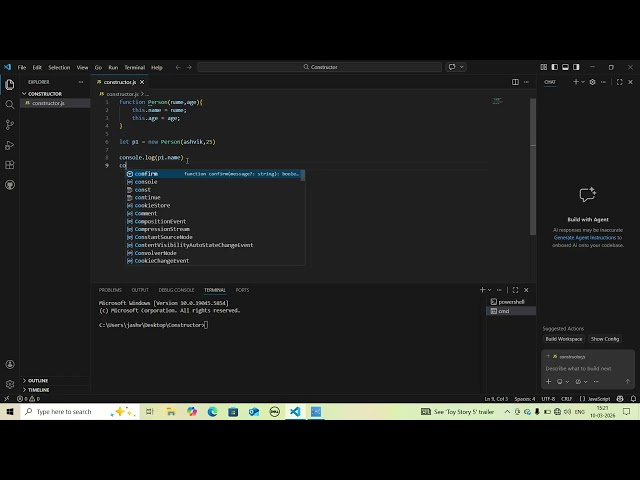640x480 pixels.
Task: Go forward with the navigation arrow
Action: (x=189, y=67)
